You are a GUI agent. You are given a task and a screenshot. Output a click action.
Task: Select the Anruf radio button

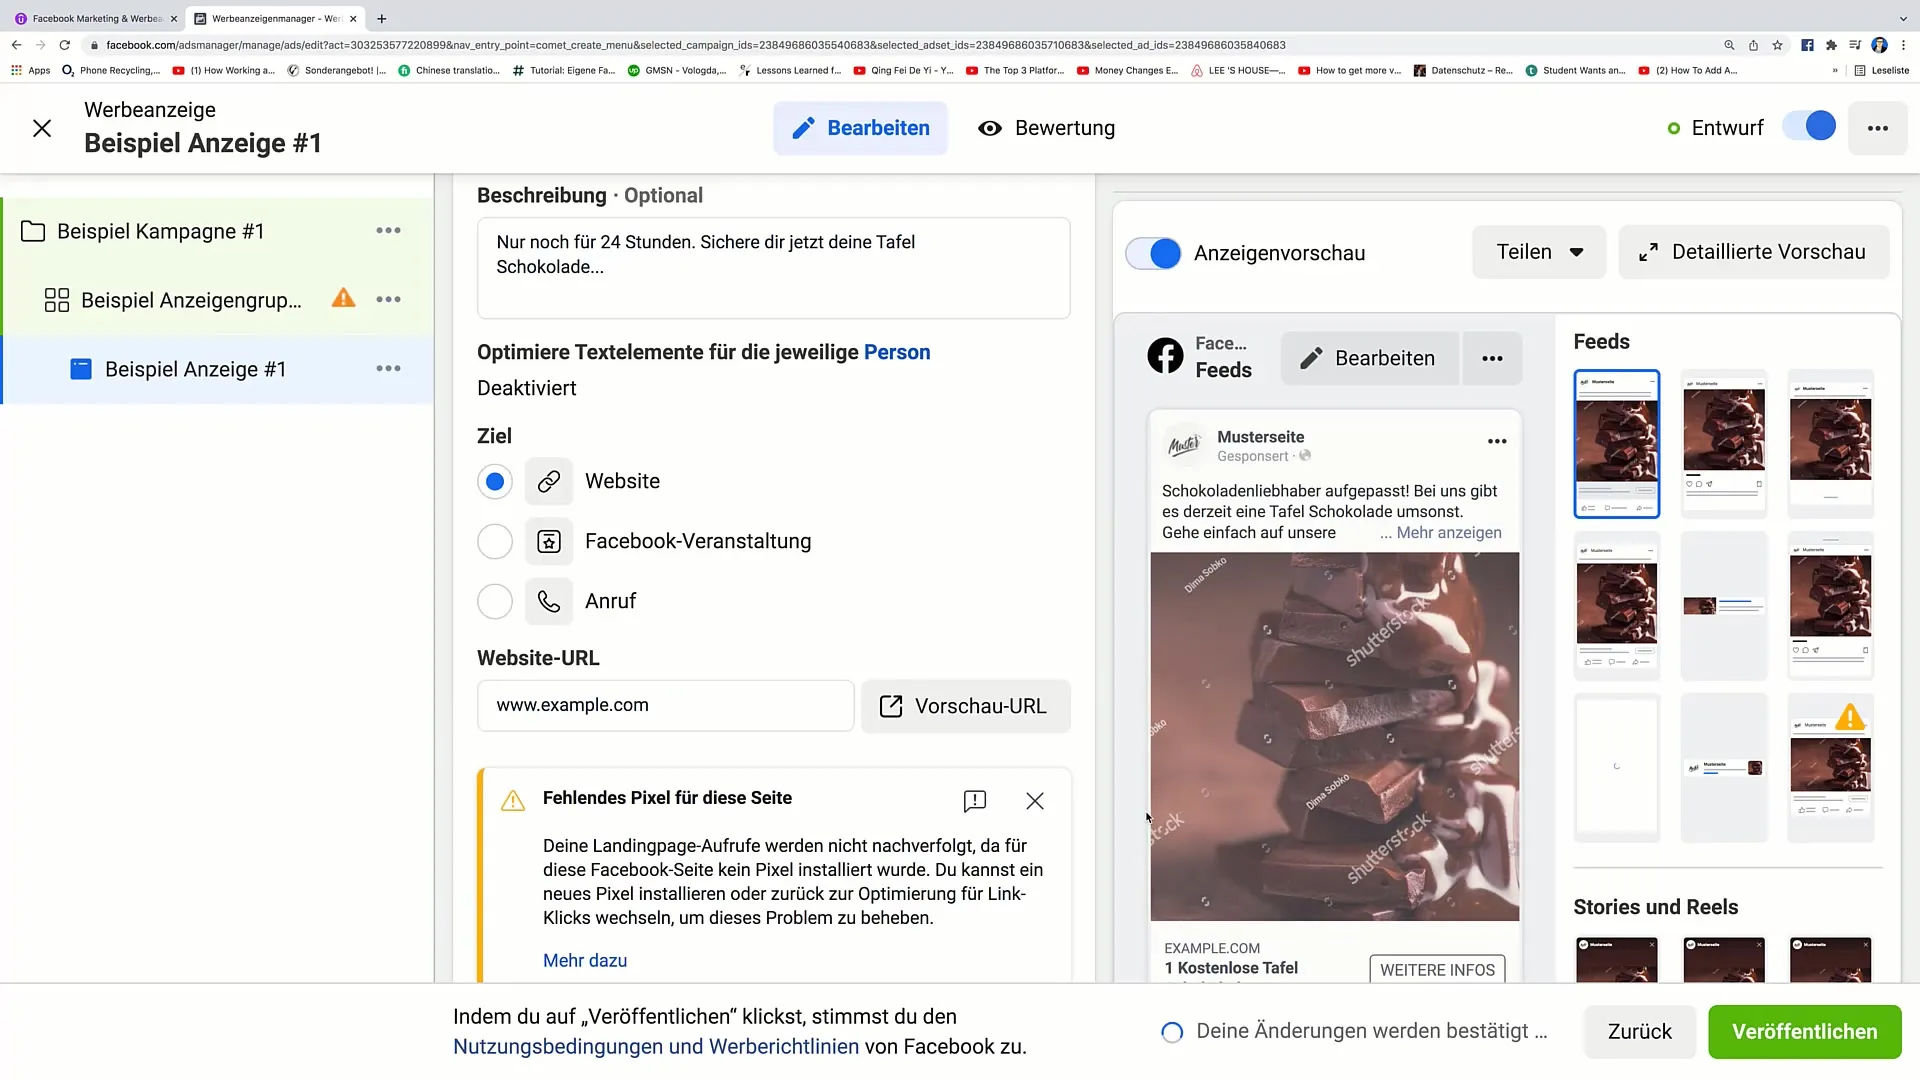496,601
